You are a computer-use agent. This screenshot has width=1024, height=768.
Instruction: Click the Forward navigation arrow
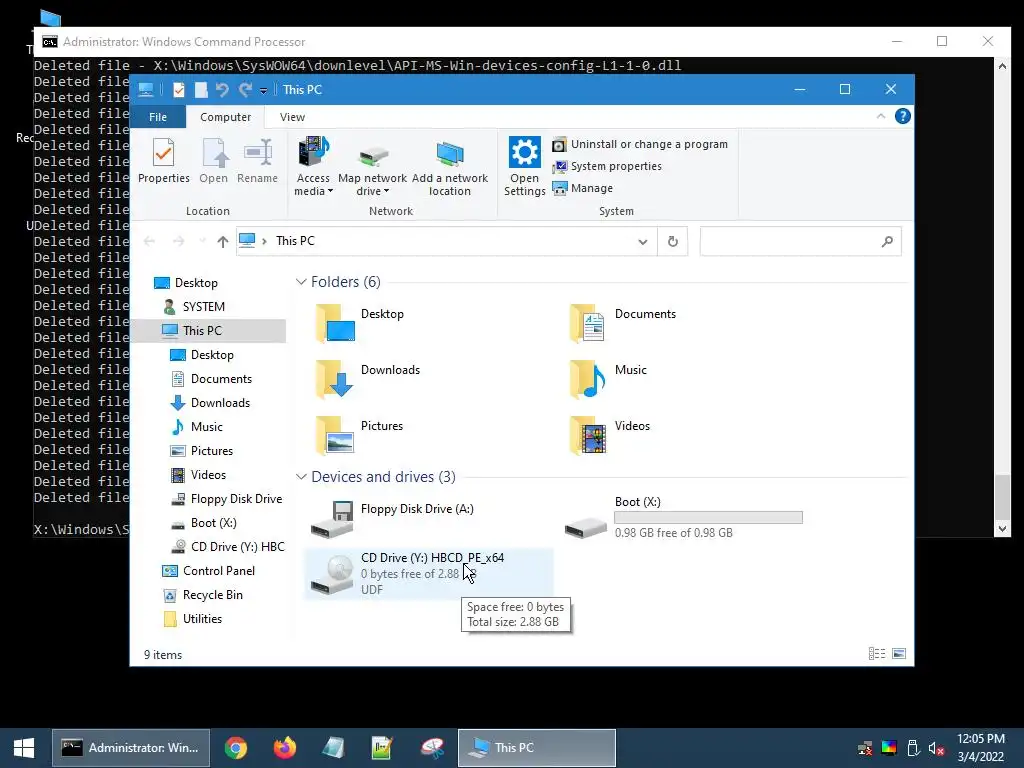[178, 242]
